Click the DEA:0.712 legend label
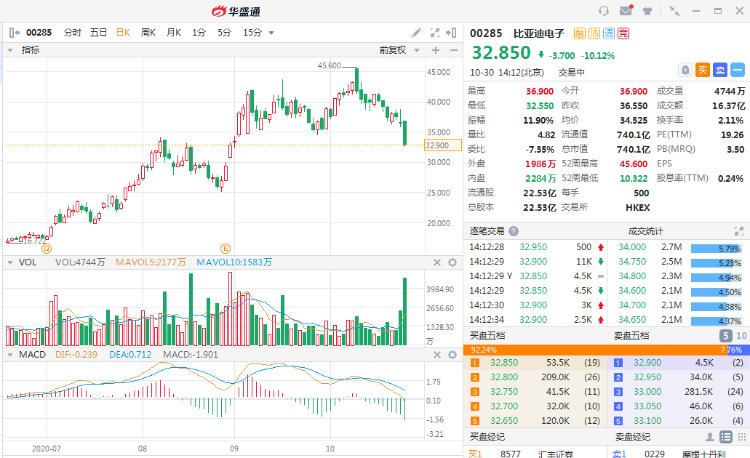750x458 pixels. pos(130,355)
